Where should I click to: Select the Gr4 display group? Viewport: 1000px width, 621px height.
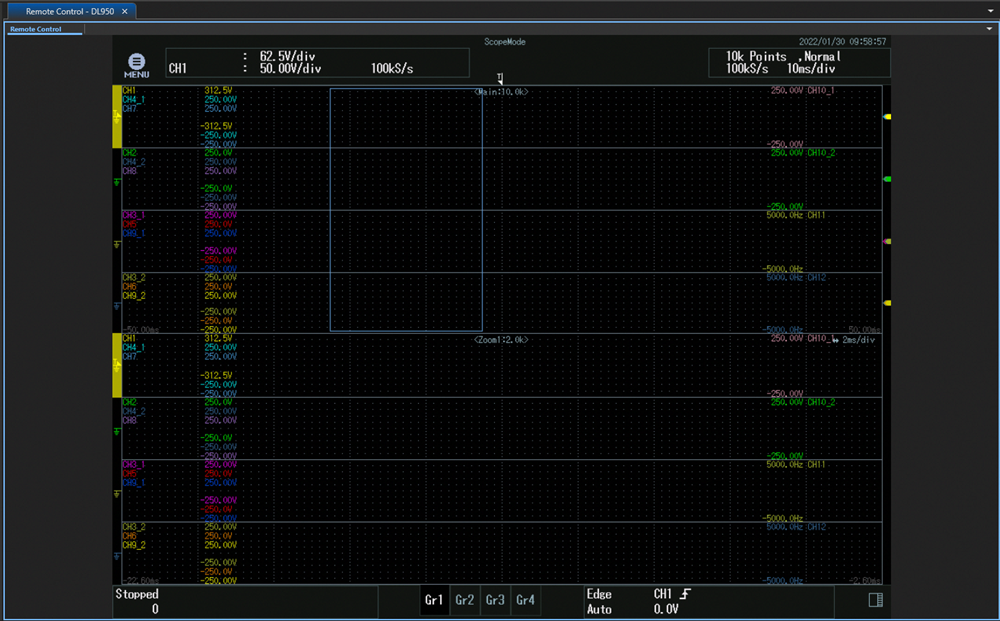coord(525,600)
